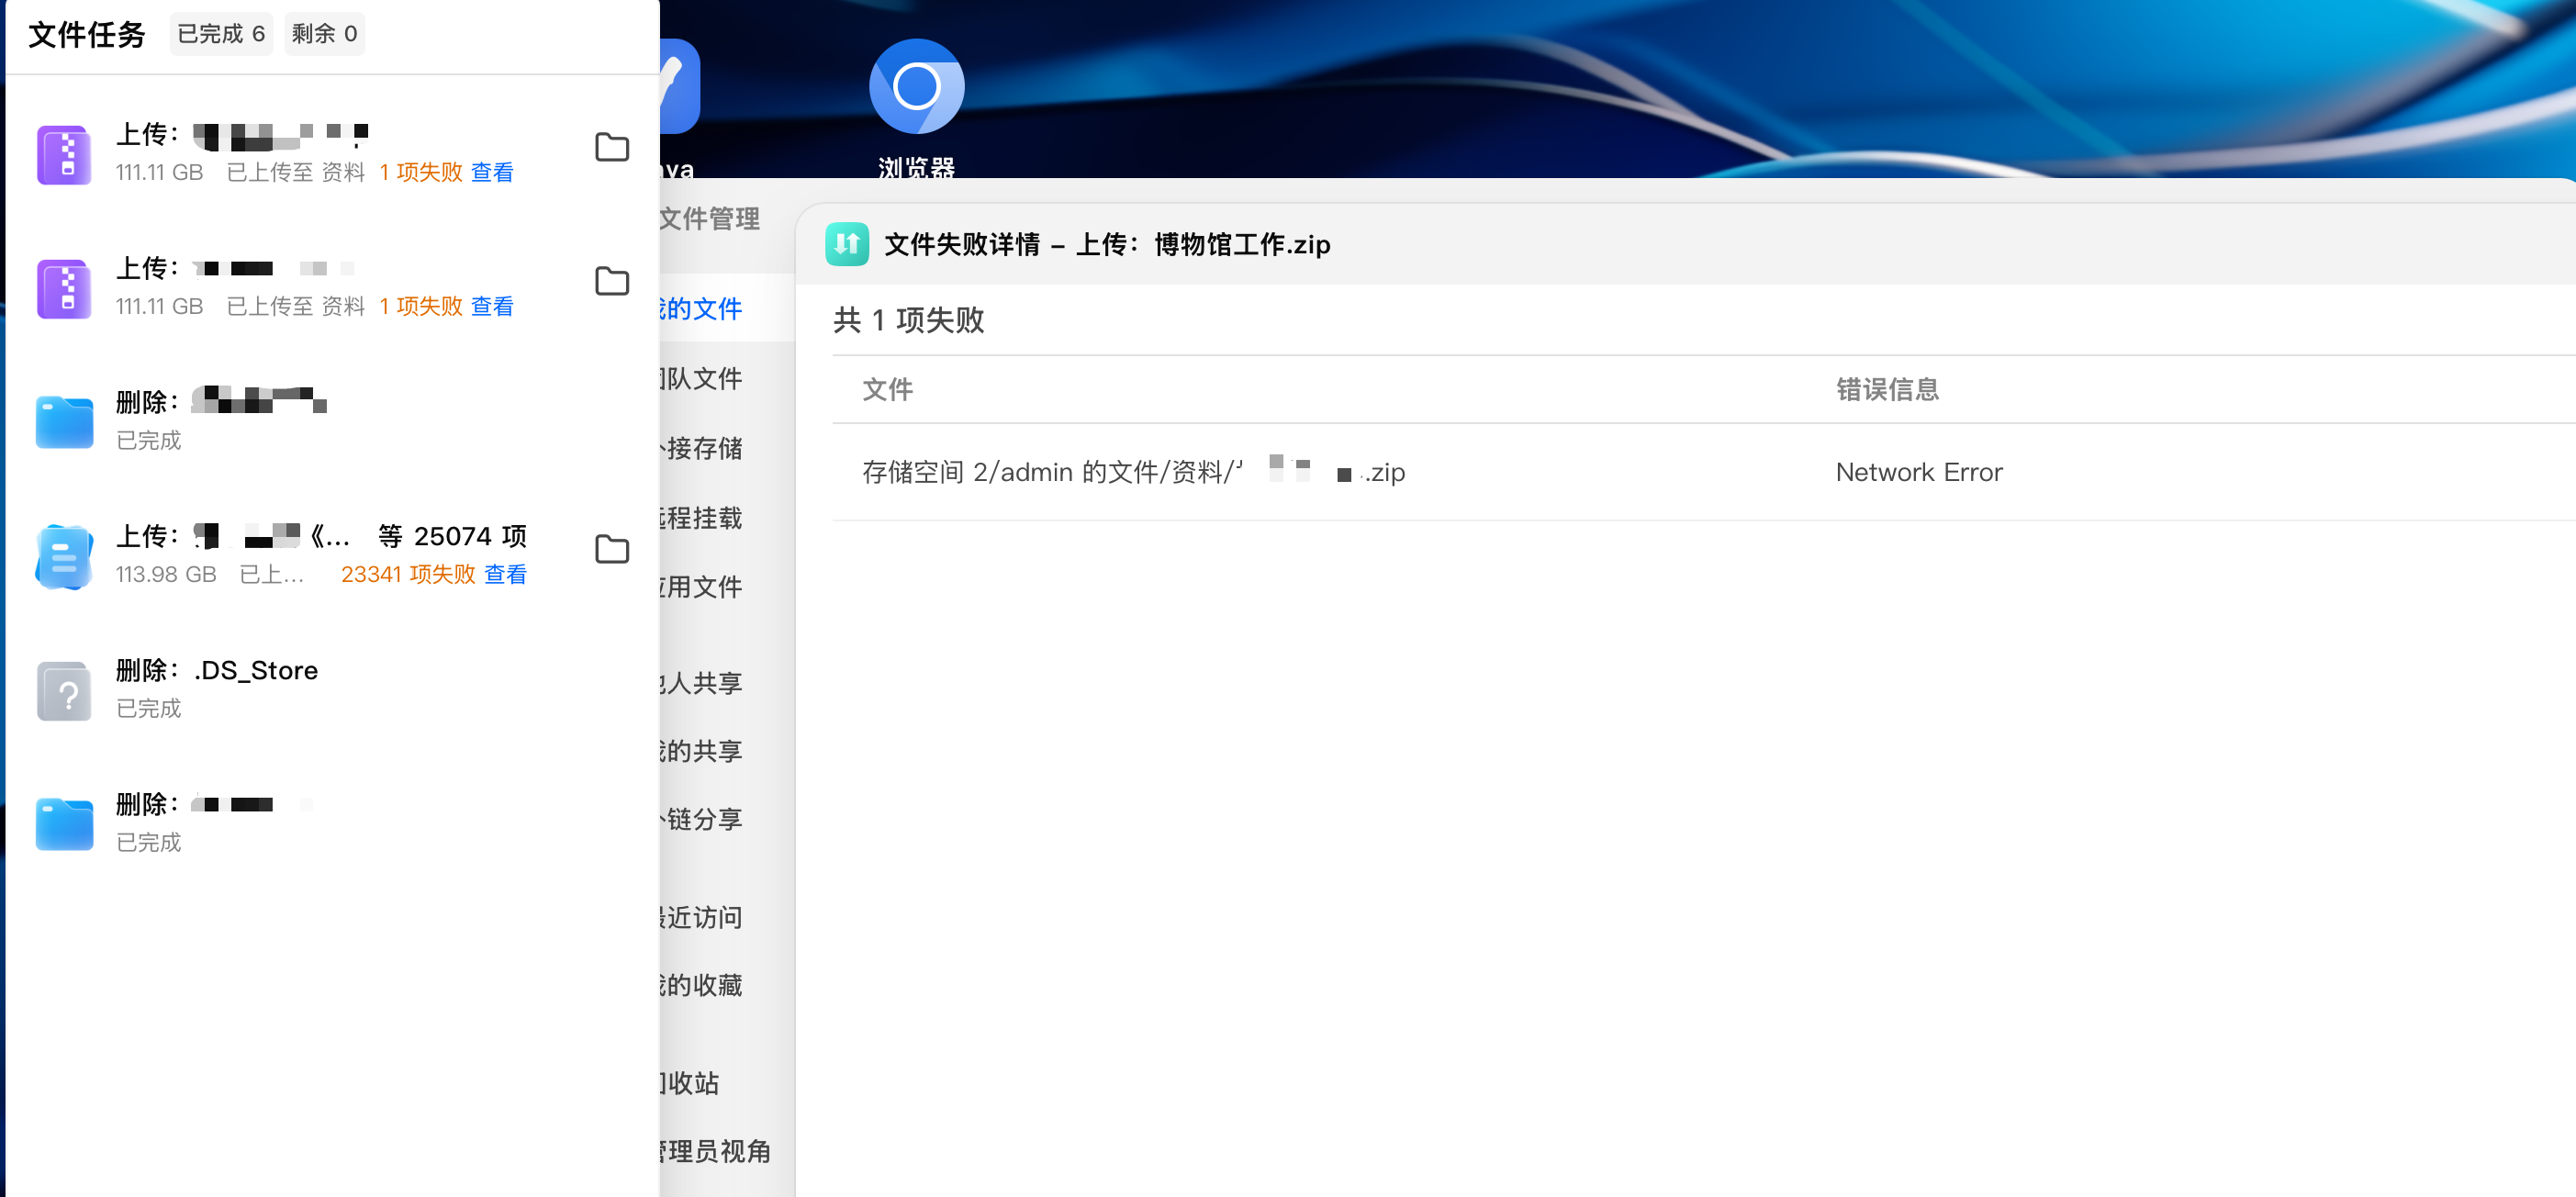Click 文件失败详情 – 上传: 博物馆工作.zip title
The image size is (2576, 1197).
[1107, 244]
